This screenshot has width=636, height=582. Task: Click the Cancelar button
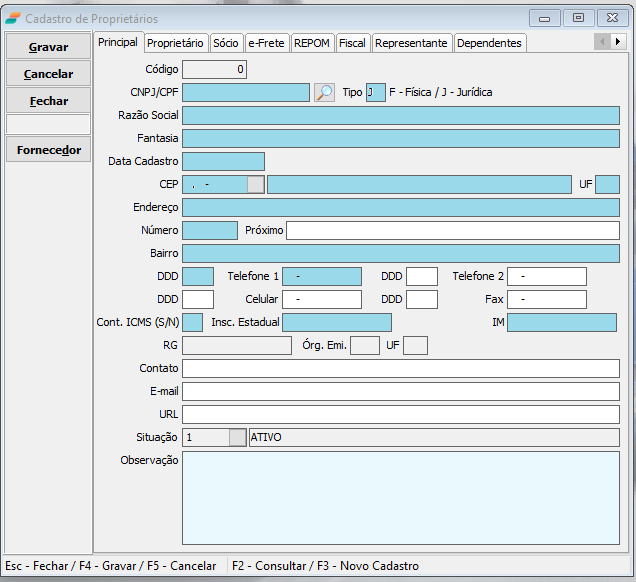point(48,74)
